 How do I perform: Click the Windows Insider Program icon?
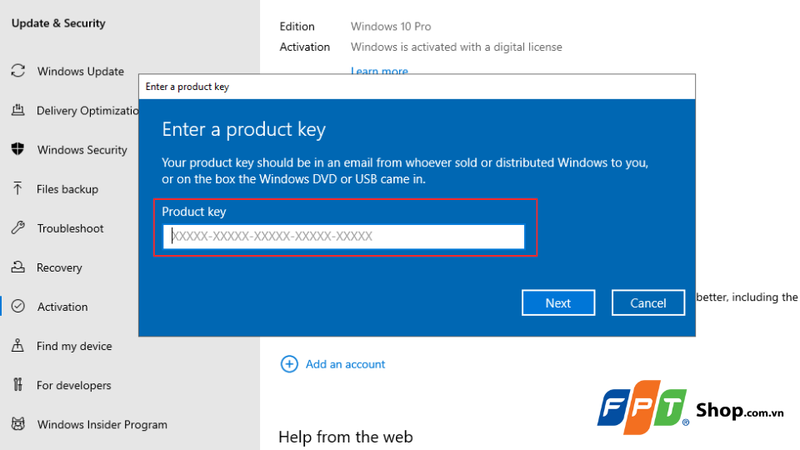coord(18,424)
